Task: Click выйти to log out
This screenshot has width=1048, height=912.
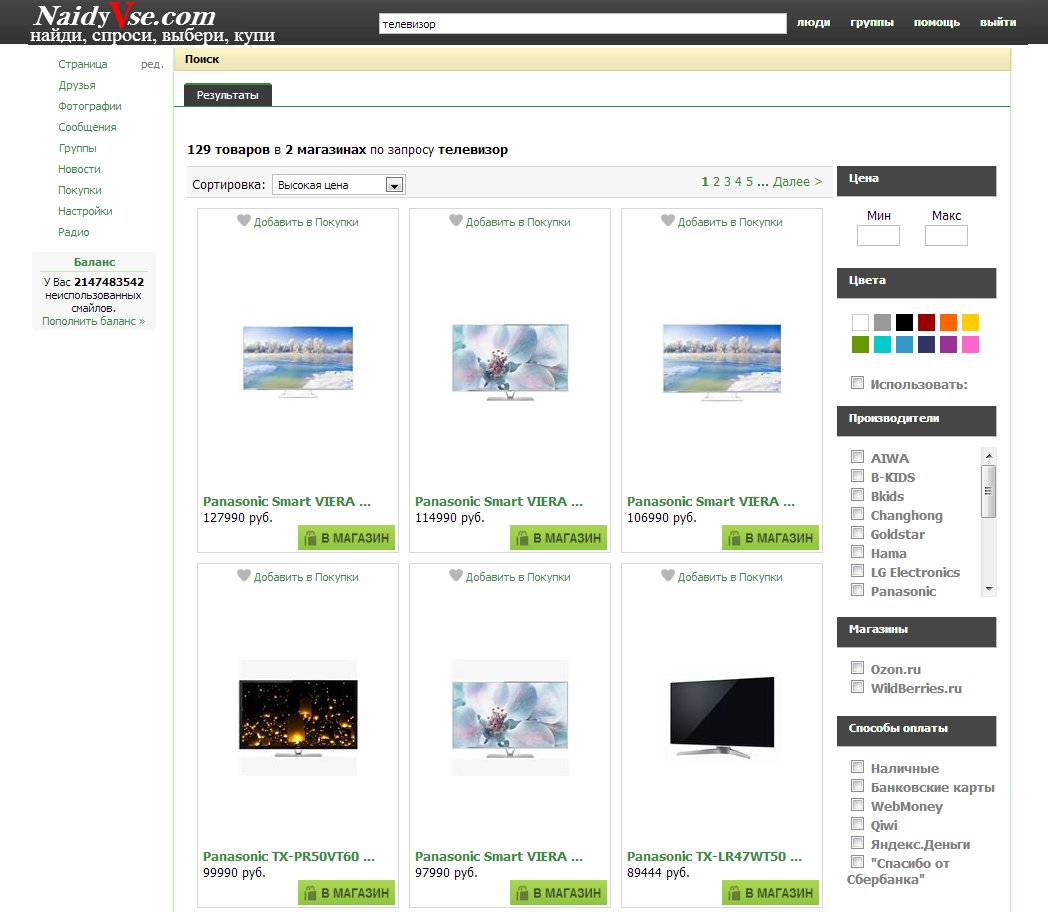Action: (x=998, y=22)
